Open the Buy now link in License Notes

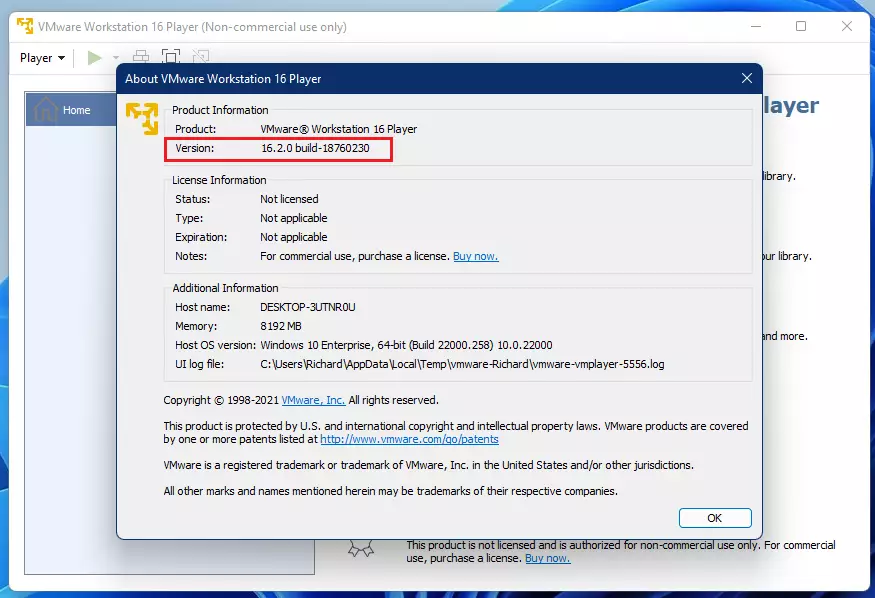[x=475, y=256]
